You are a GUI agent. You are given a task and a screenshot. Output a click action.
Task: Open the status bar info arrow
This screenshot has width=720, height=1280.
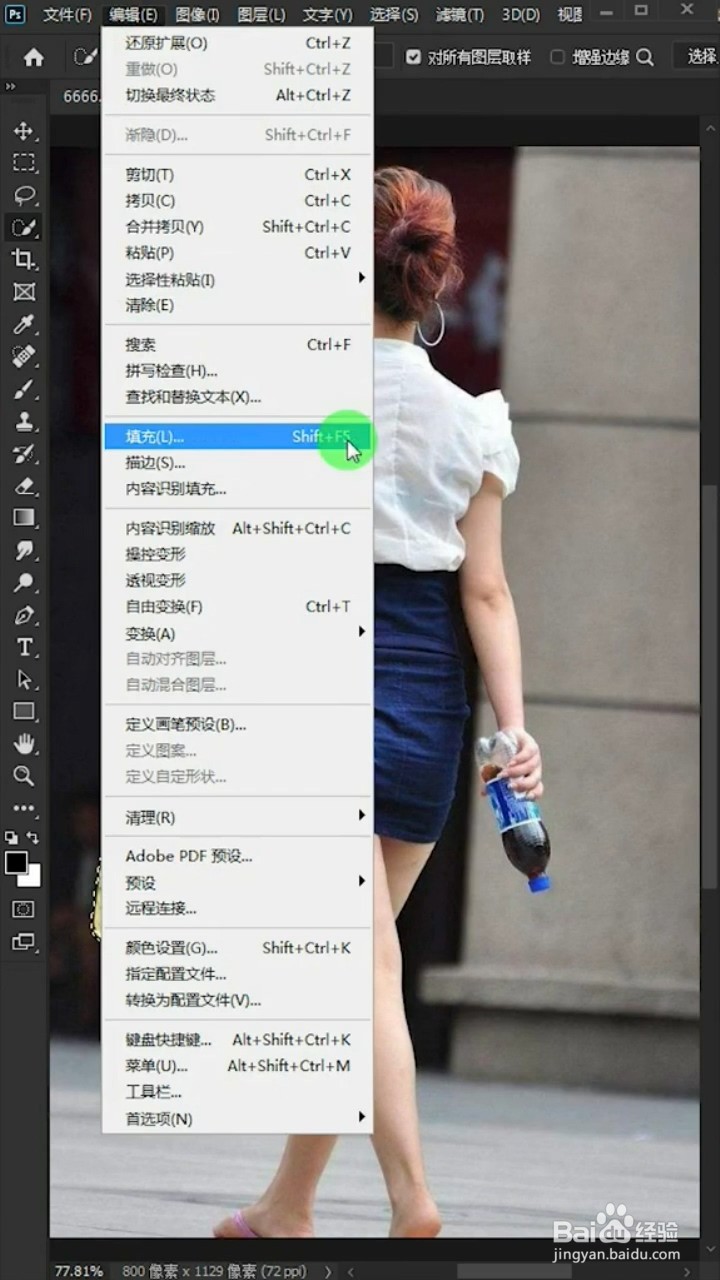pos(327,1271)
